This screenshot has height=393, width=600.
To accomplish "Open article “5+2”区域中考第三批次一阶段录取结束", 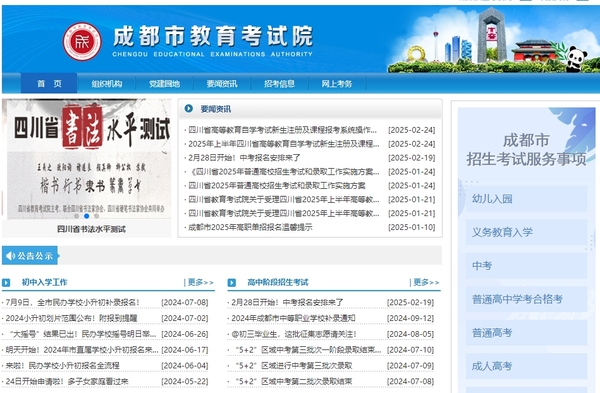I will click(x=307, y=350).
